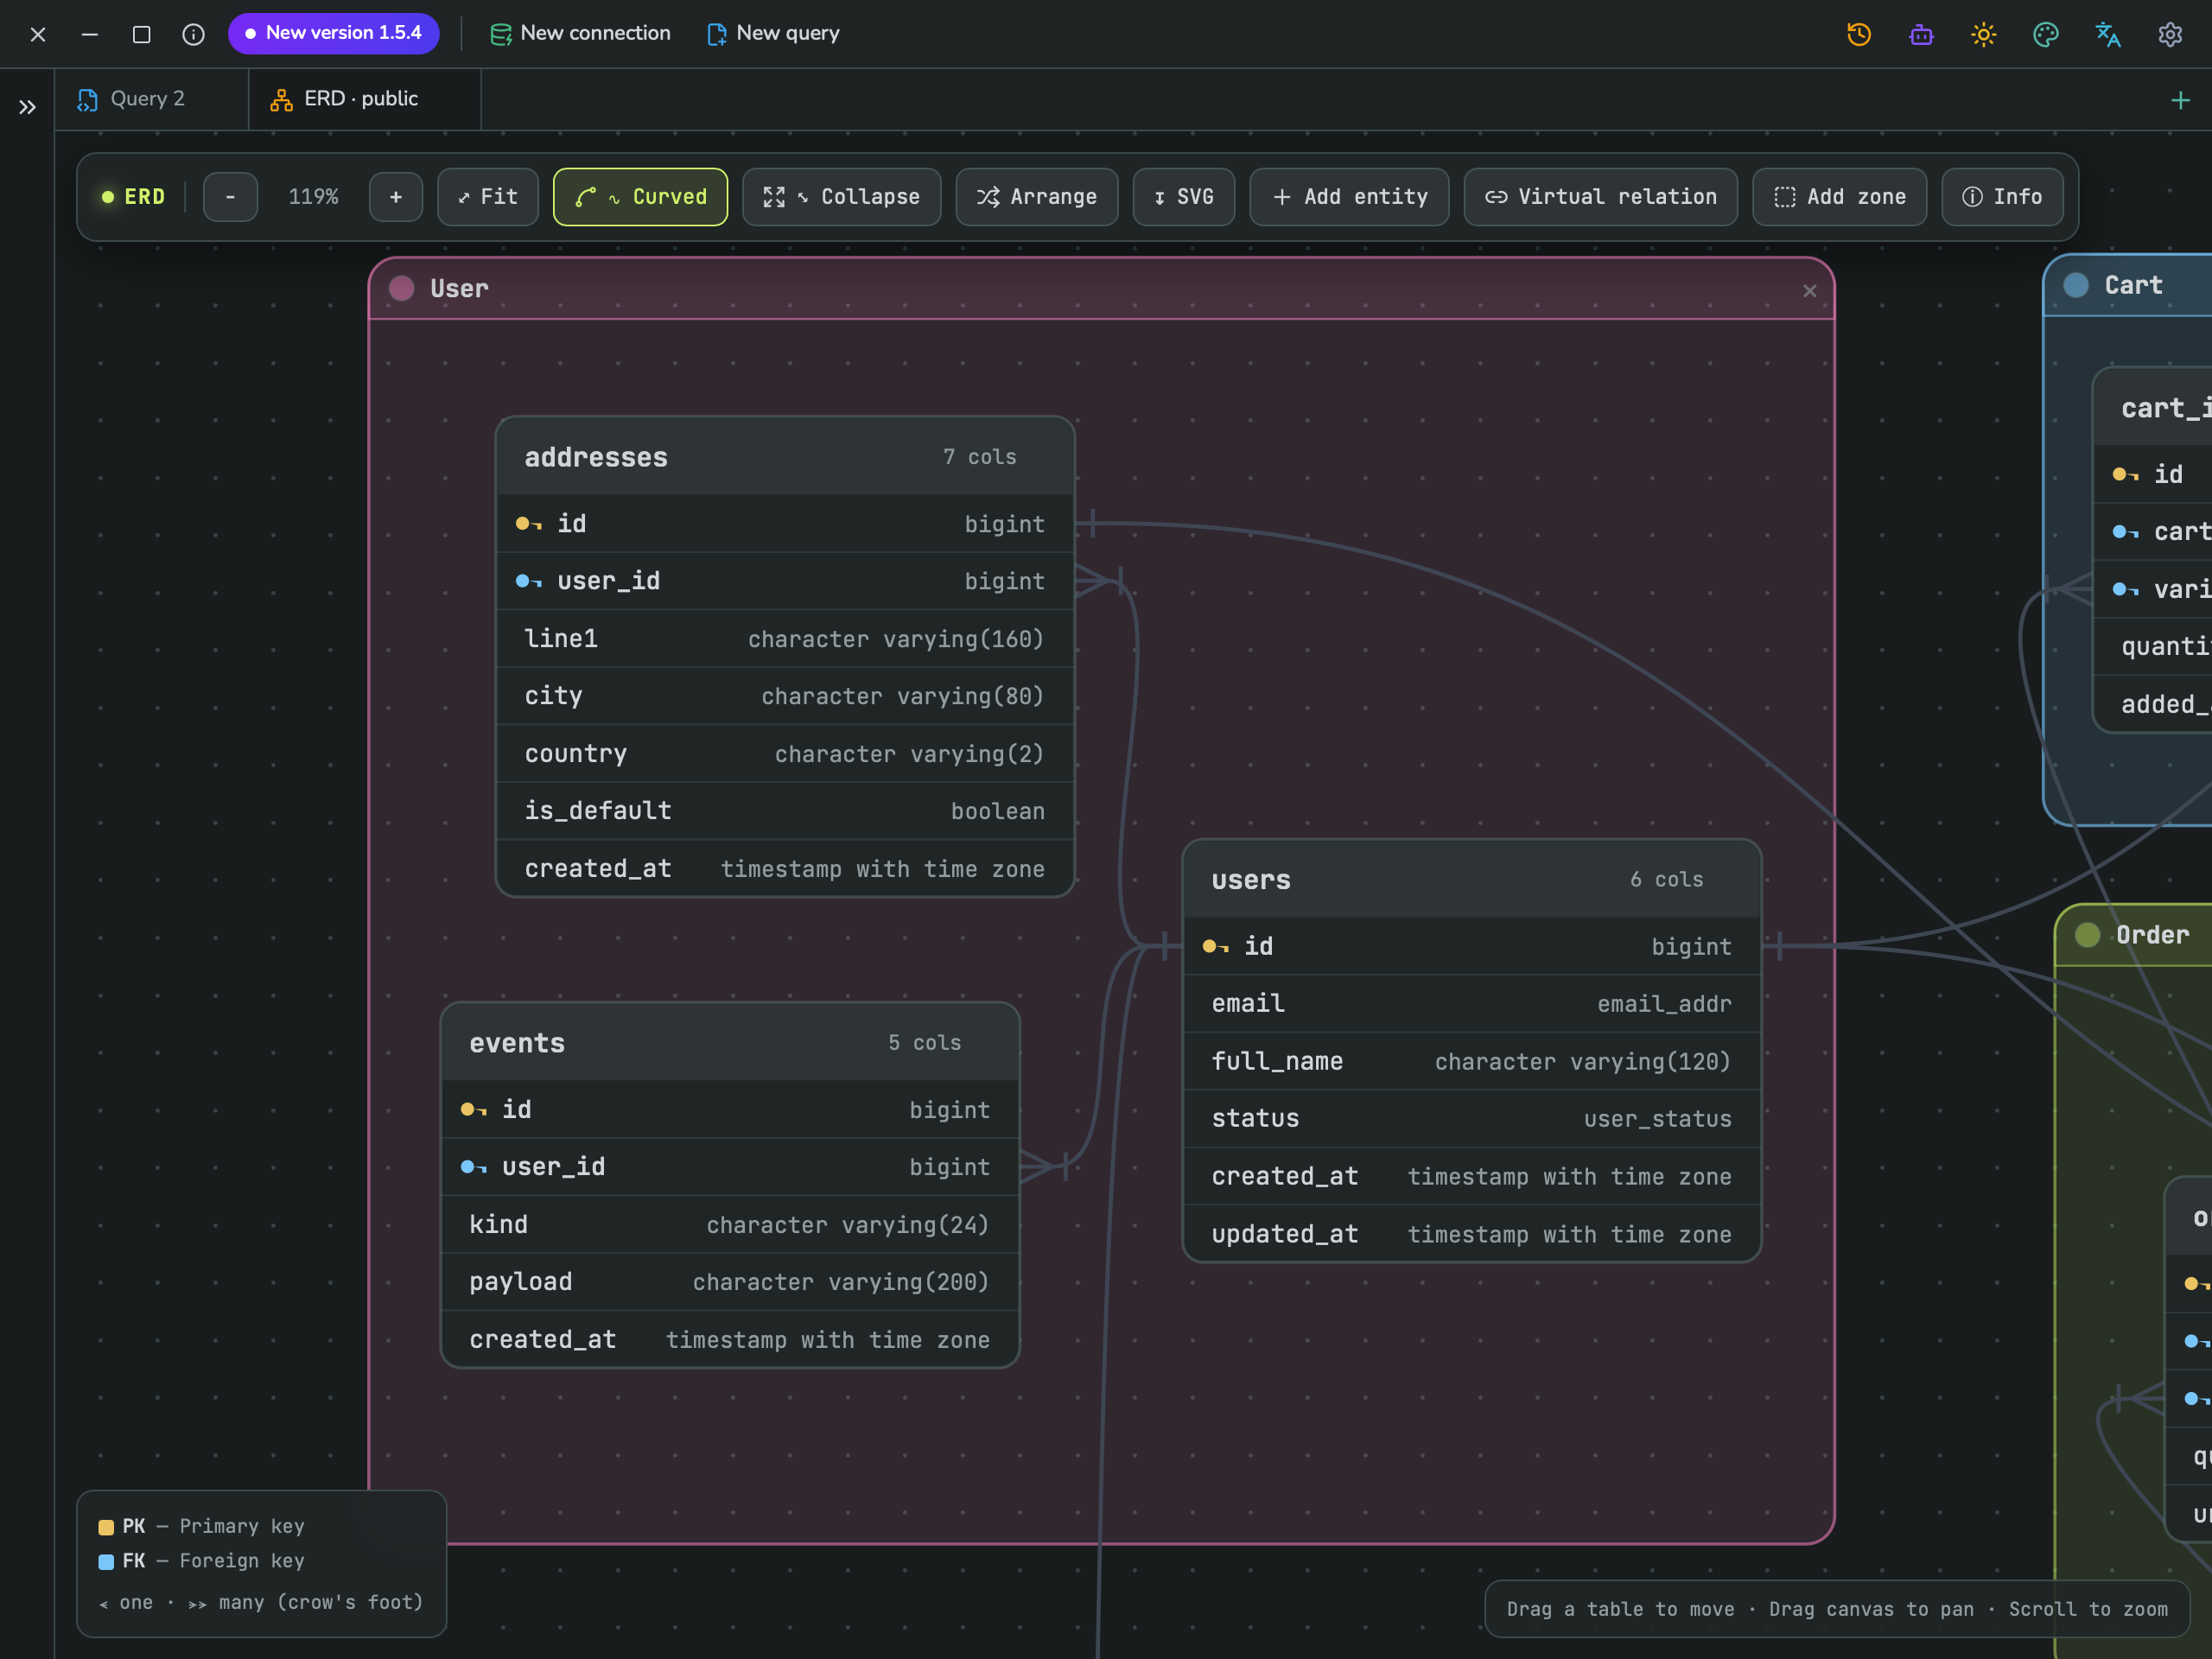2212x1659 pixels.
Task: Select kind column in events
Action: click(730, 1225)
